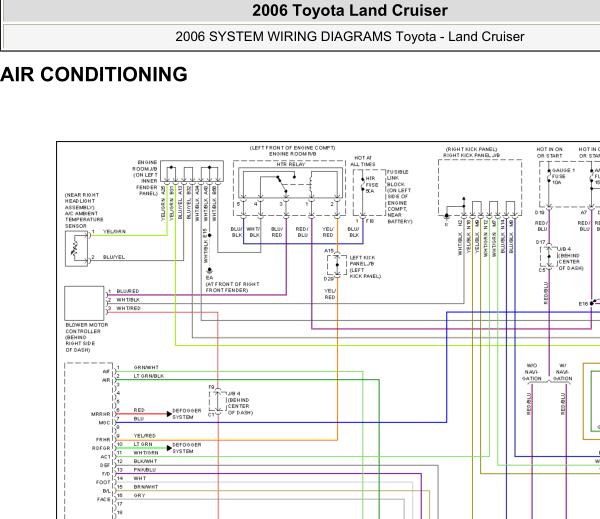
Task: Click the 'GRN/WHT' wire label at pin 1
Action: coord(146,367)
